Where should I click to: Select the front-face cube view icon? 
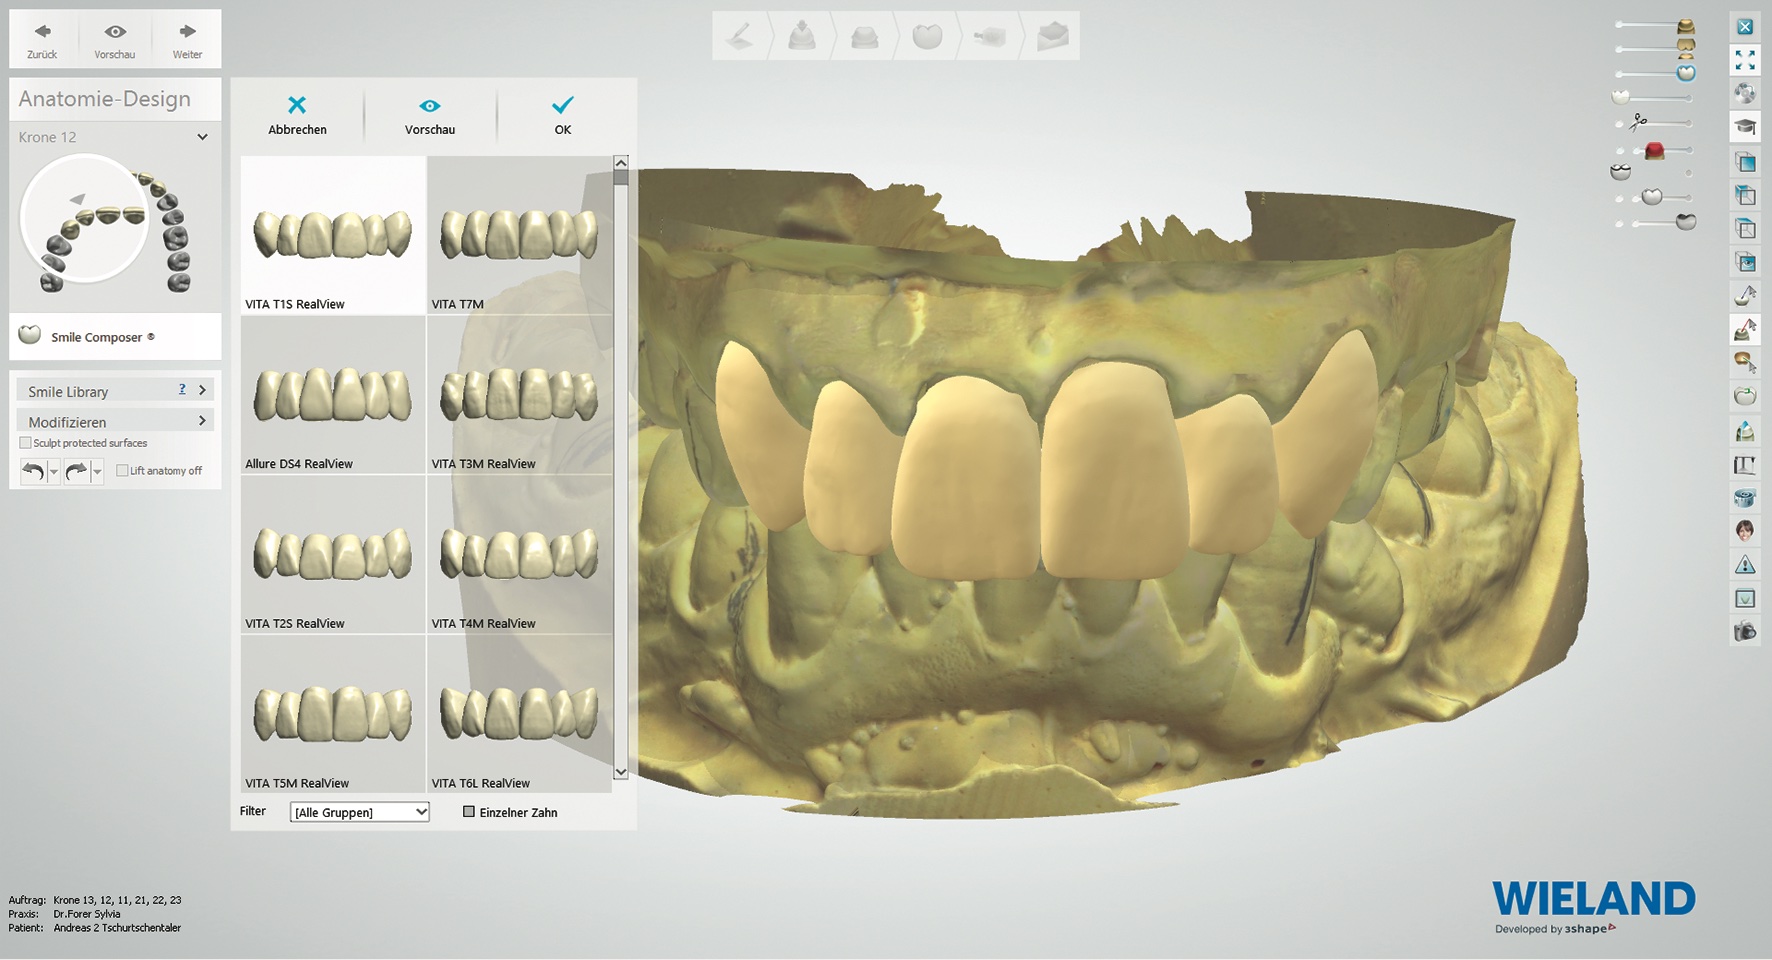(x=1745, y=162)
